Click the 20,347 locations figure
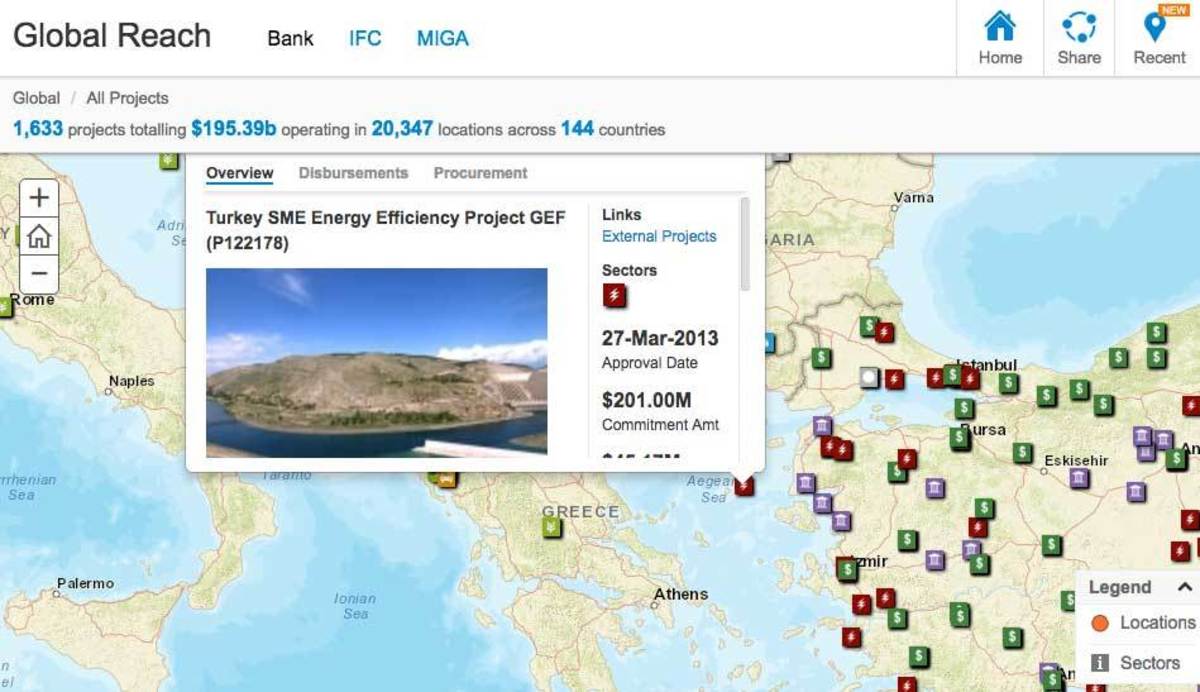Screen dimensions: 1200x692 (402, 129)
